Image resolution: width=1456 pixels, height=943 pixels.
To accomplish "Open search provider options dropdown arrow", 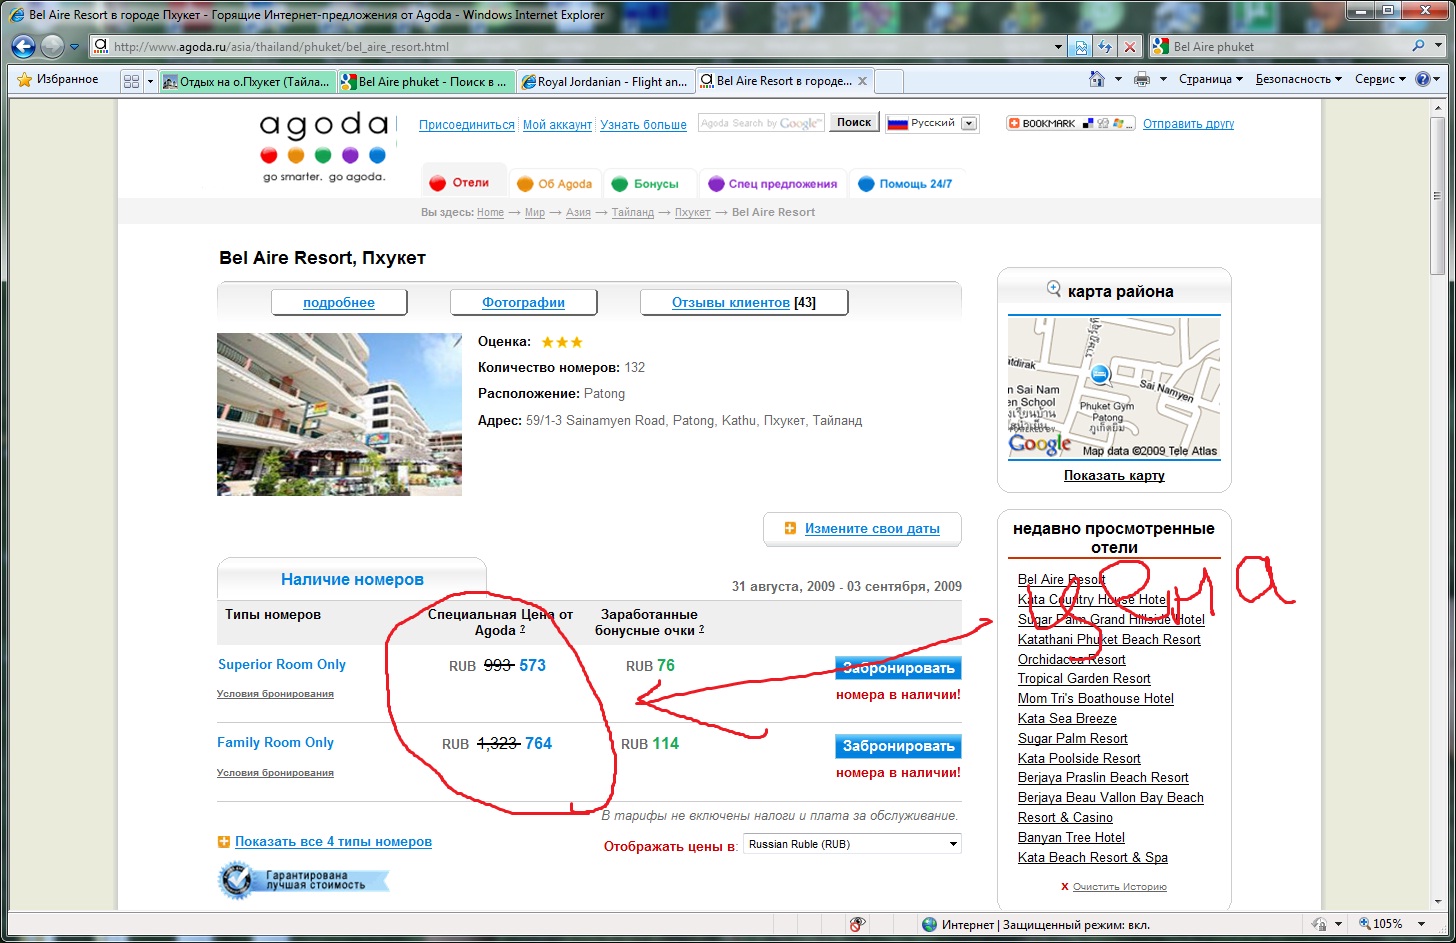I will tap(1436, 46).
